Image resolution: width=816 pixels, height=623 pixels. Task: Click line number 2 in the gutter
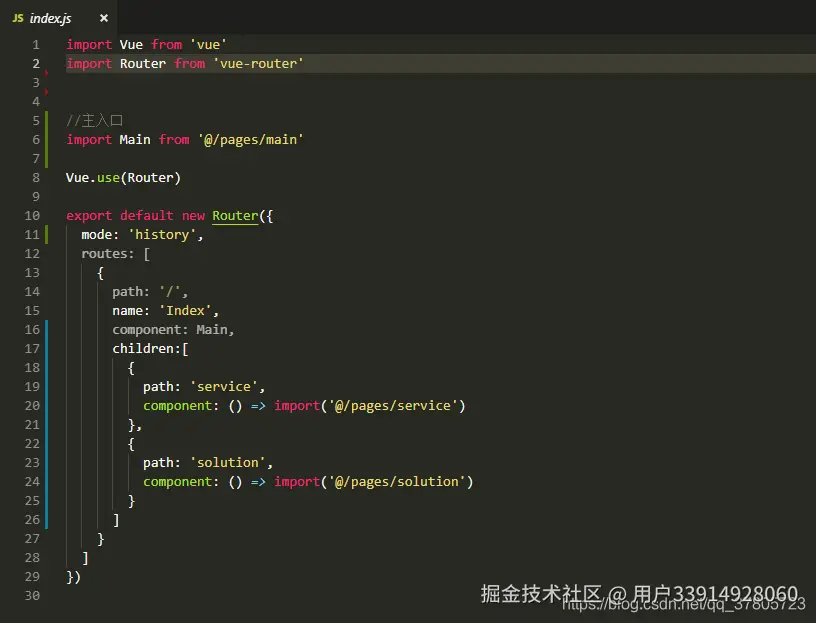(36, 63)
